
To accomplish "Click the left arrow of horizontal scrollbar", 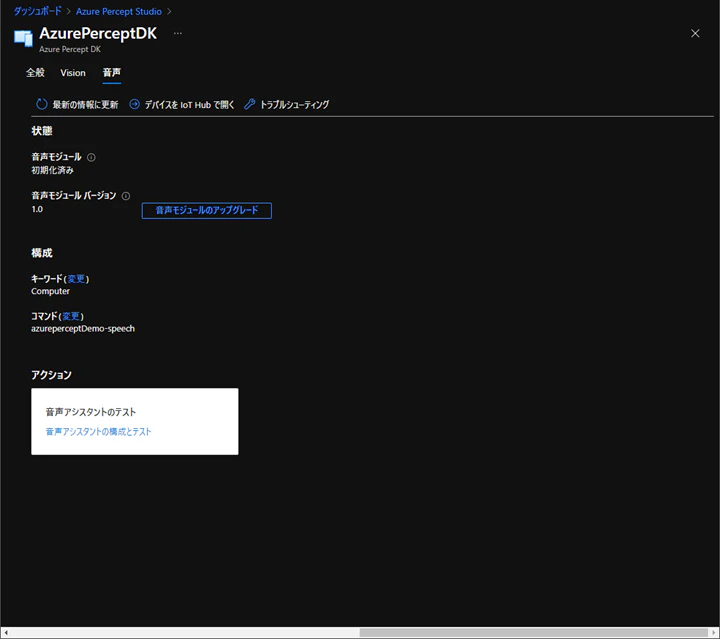I will (6, 633).
